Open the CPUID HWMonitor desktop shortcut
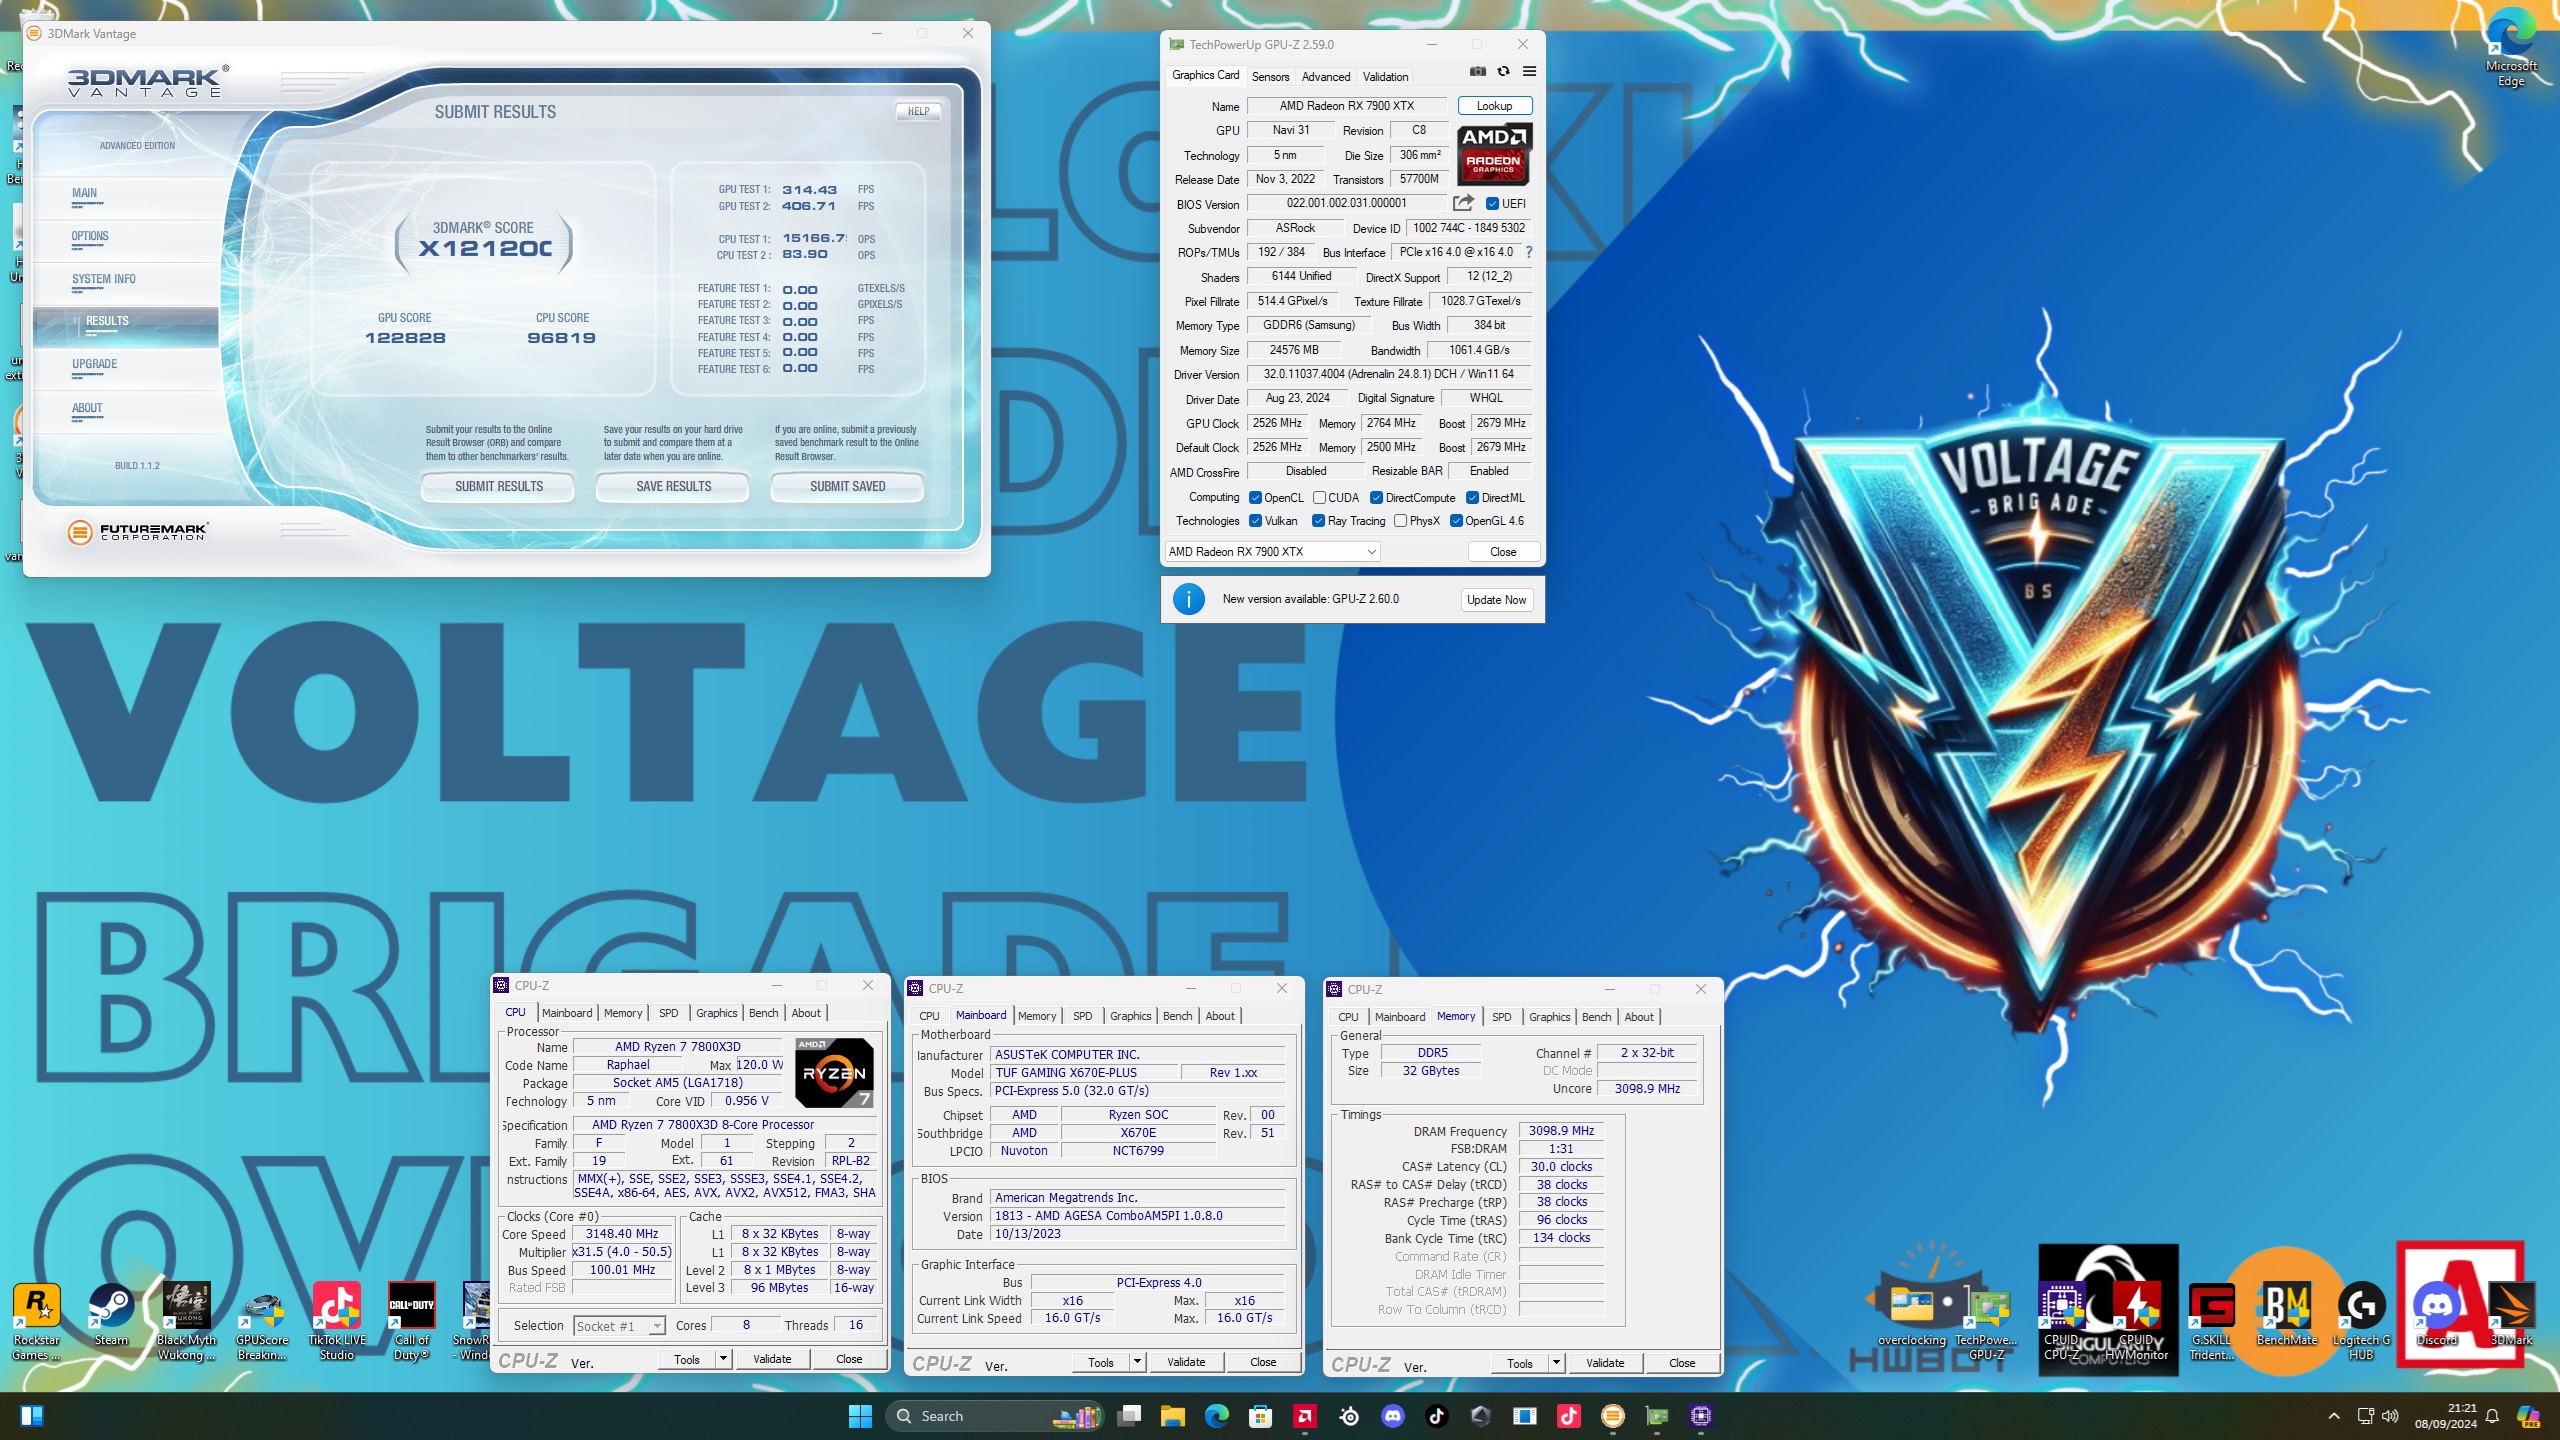This screenshot has width=2560, height=1440. click(2136, 1320)
